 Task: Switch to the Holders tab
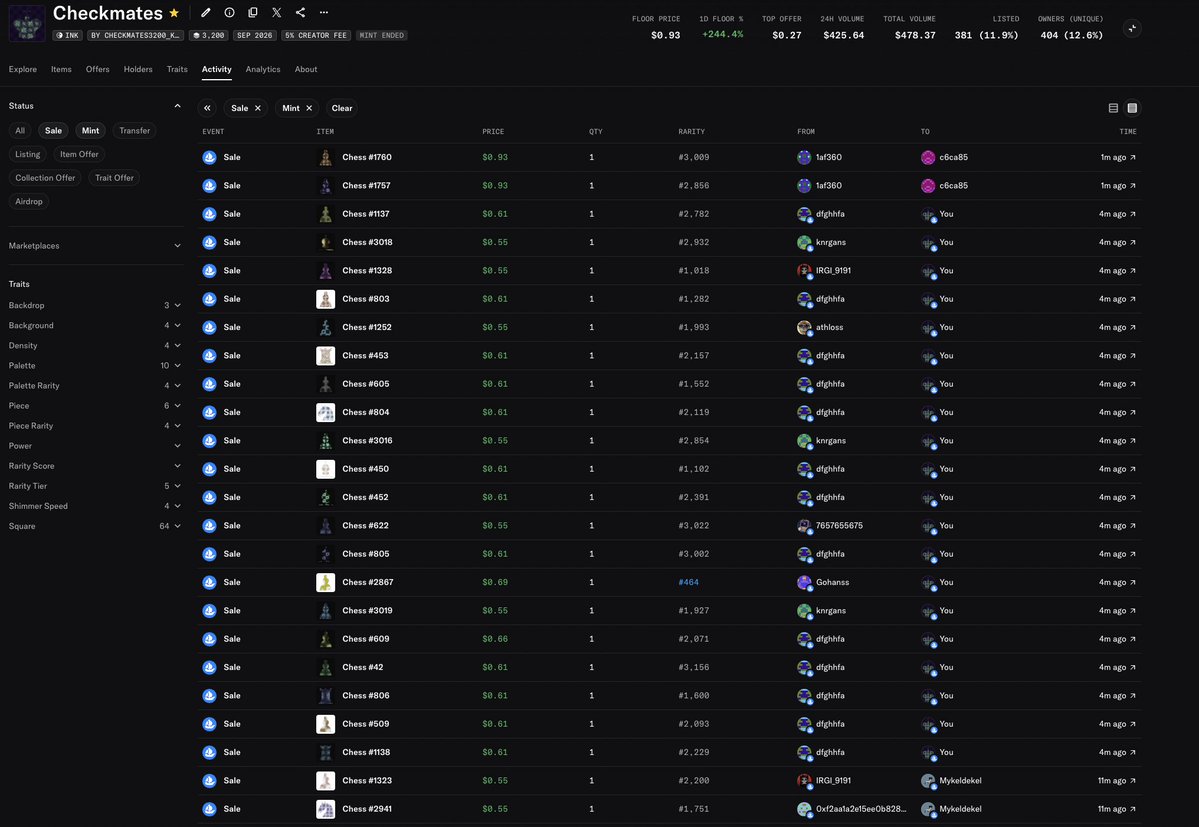pyautogui.click(x=138, y=70)
